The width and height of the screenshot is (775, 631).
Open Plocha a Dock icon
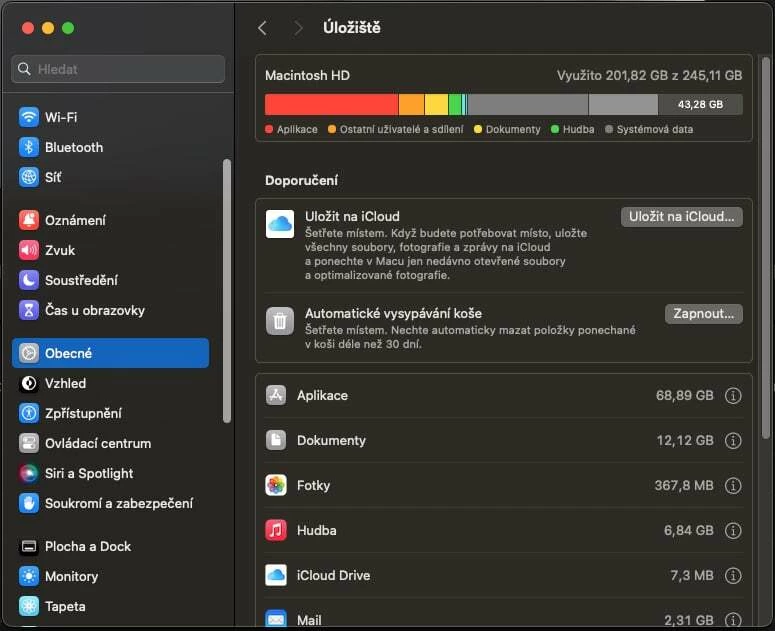[29, 547]
